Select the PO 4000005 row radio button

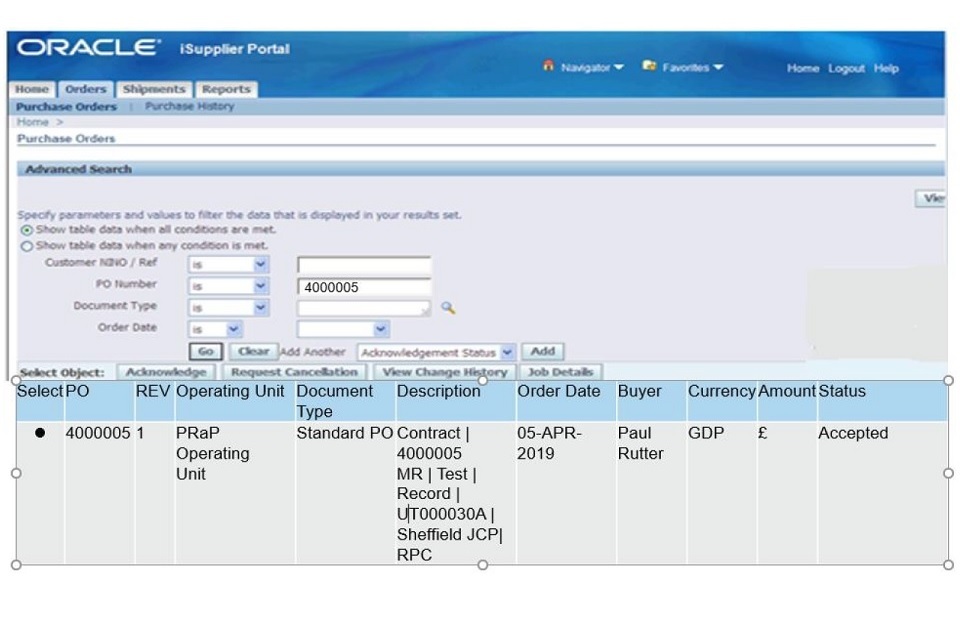tap(40, 433)
